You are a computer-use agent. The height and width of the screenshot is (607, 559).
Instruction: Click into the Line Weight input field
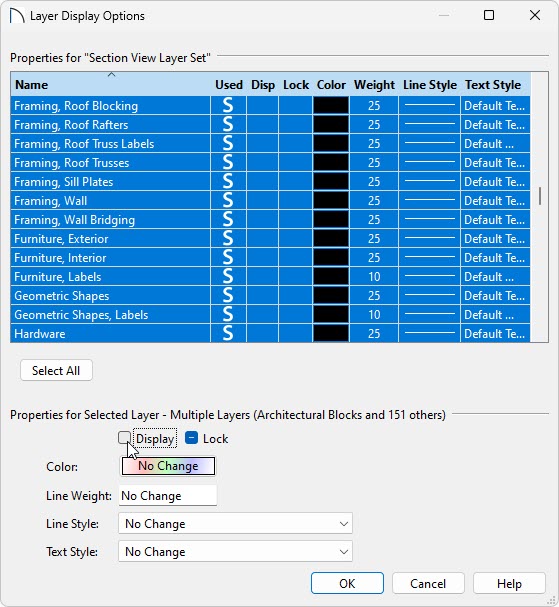[168, 496]
